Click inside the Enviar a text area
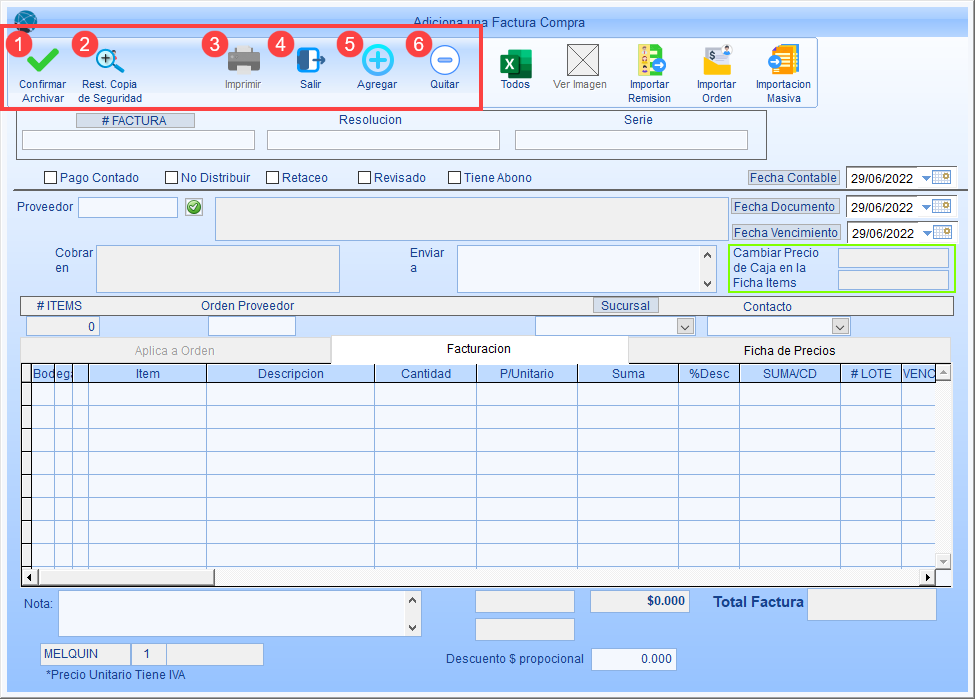This screenshot has height=699, width=975. [x=579, y=269]
